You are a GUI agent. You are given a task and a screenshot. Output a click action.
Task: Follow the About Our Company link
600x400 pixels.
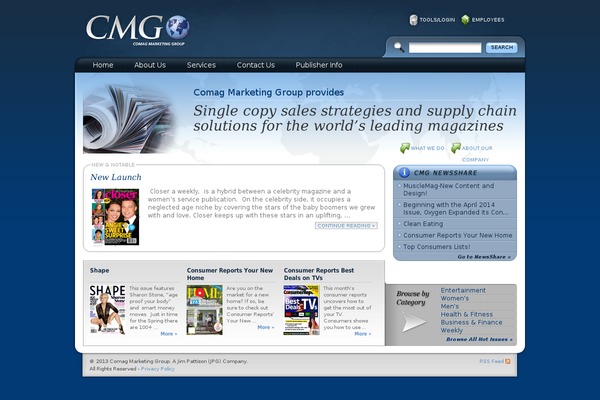tap(476, 154)
